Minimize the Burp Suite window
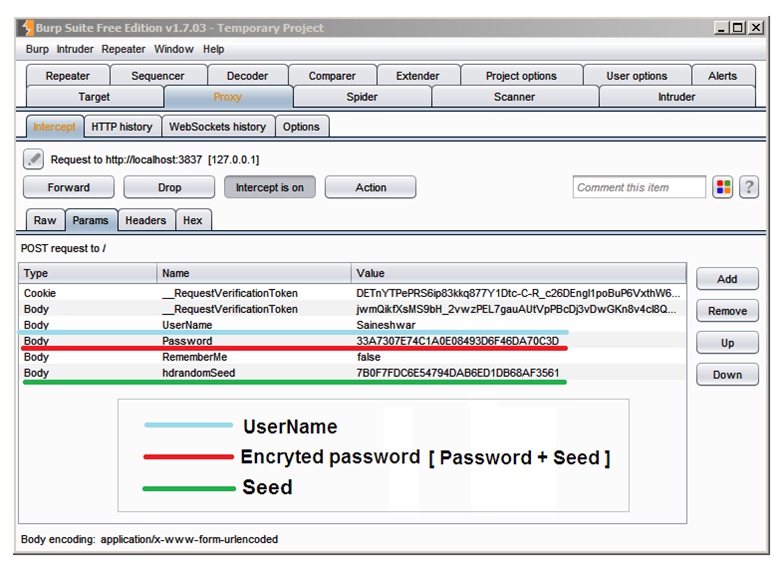The image size is (782, 567). pyautogui.click(x=721, y=28)
